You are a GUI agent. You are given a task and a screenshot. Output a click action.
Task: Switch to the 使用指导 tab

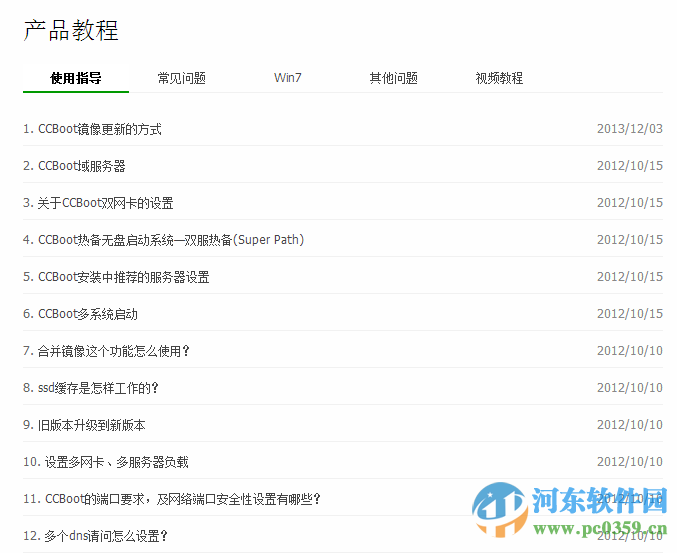76,78
